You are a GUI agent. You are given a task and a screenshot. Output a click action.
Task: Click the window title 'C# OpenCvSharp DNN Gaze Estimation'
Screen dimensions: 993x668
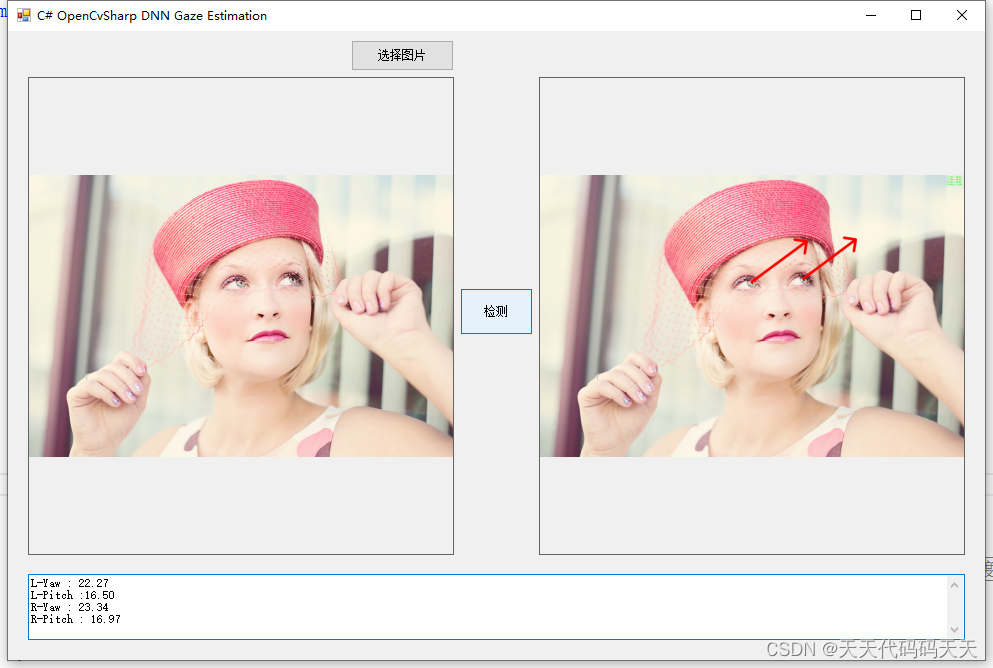(152, 16)
